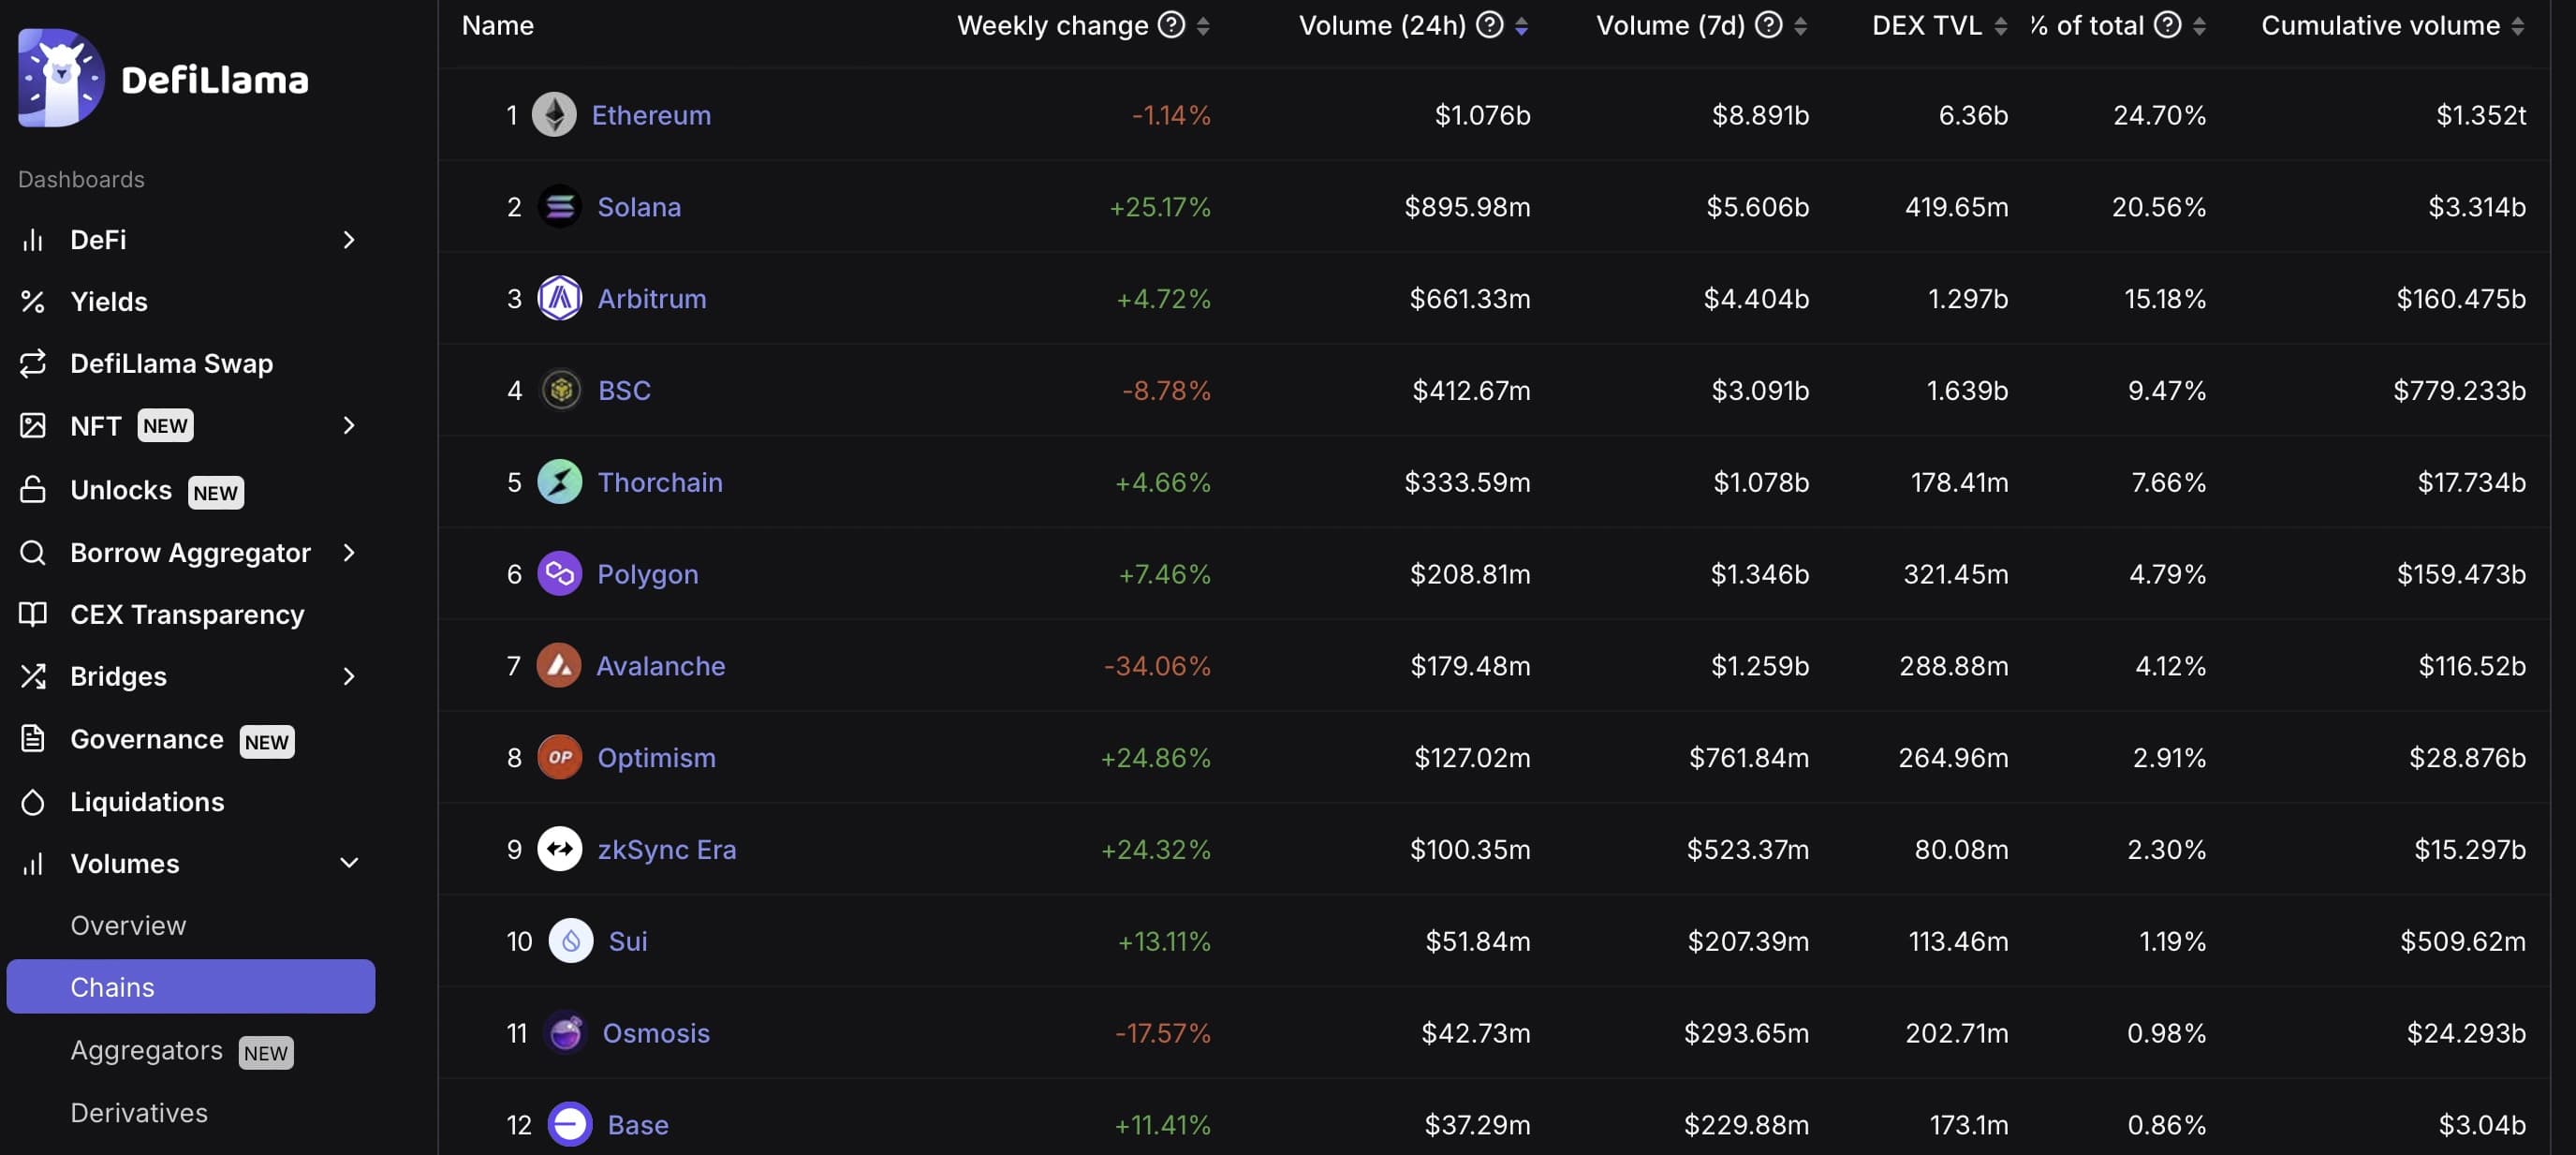The image size is (2576, 1155).
Task: Click the Base chain icon
Action: [x=570, y=1125]
